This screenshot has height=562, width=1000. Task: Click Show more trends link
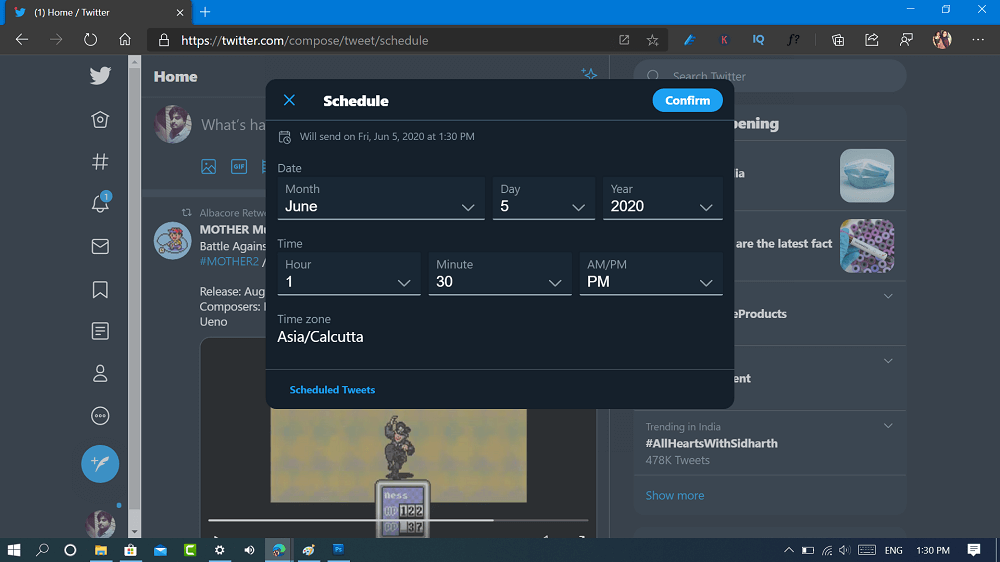pyautogui.click(x=675, y=496)
